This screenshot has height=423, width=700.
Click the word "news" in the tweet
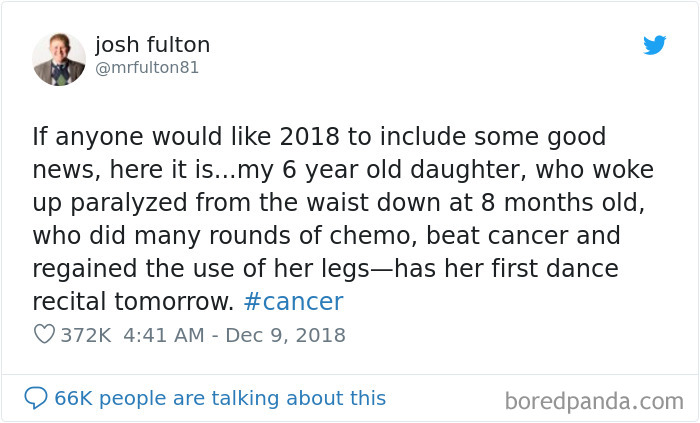[59, 170]
